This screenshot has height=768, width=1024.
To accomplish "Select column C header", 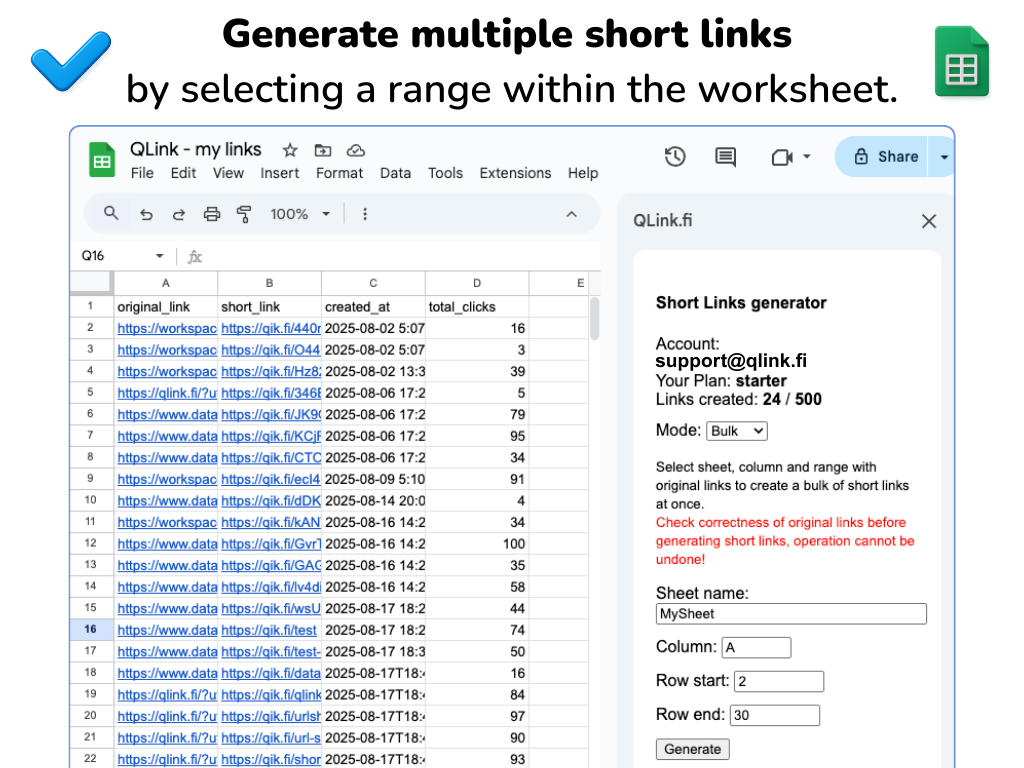I will pyautogui.click(x=374, y=283).
